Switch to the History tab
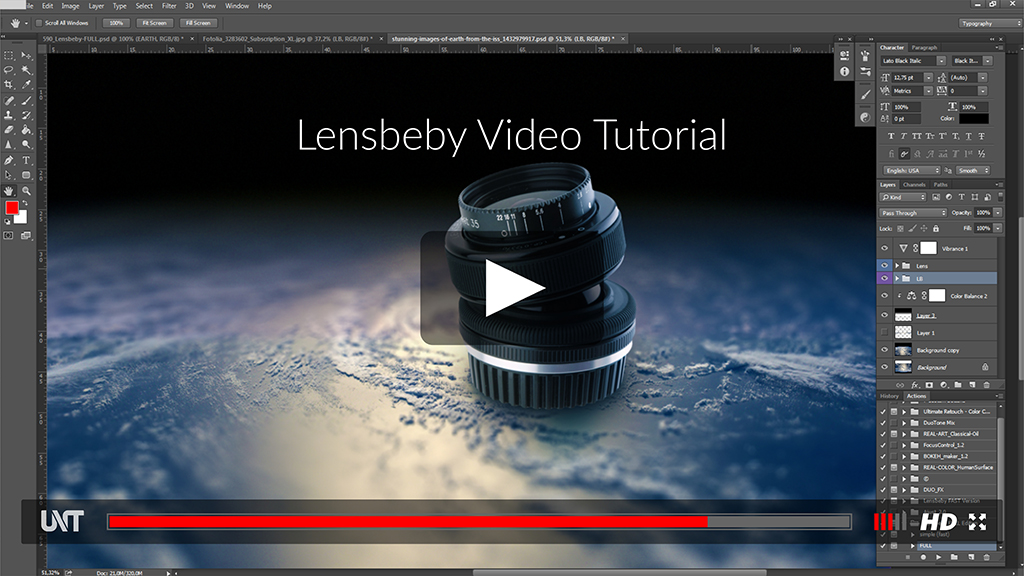1024x576 pixels. (889, 396)
